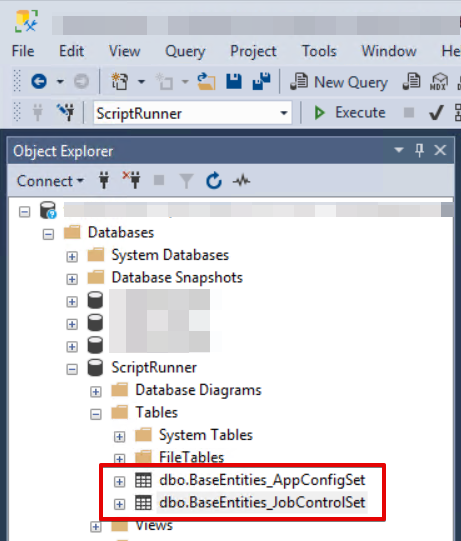Click the AppConfigSet table grid icon

tap(143, 480)
